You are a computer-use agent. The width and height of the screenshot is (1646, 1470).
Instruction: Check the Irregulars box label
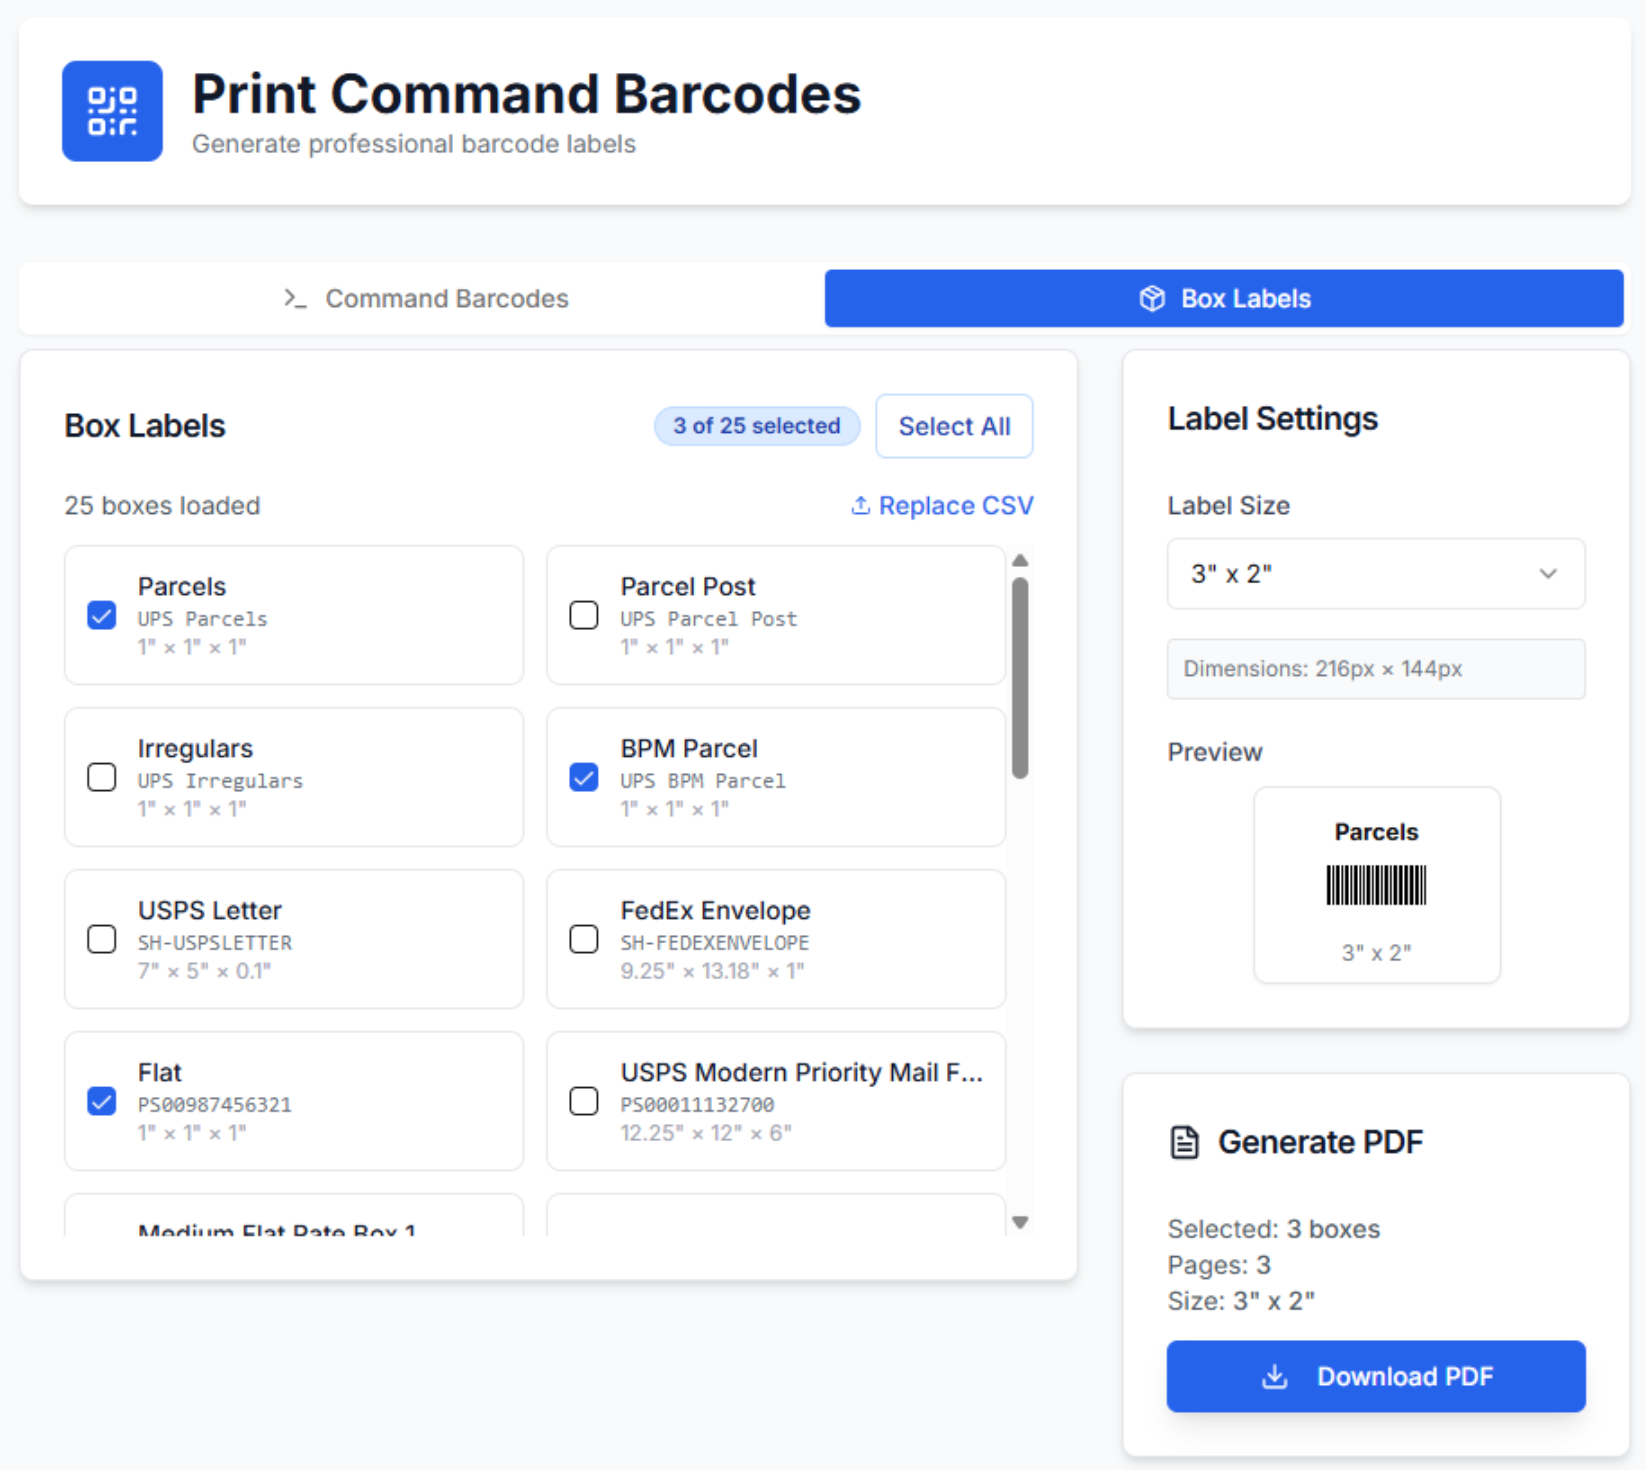pyautogui.click(x=102, y=777)
